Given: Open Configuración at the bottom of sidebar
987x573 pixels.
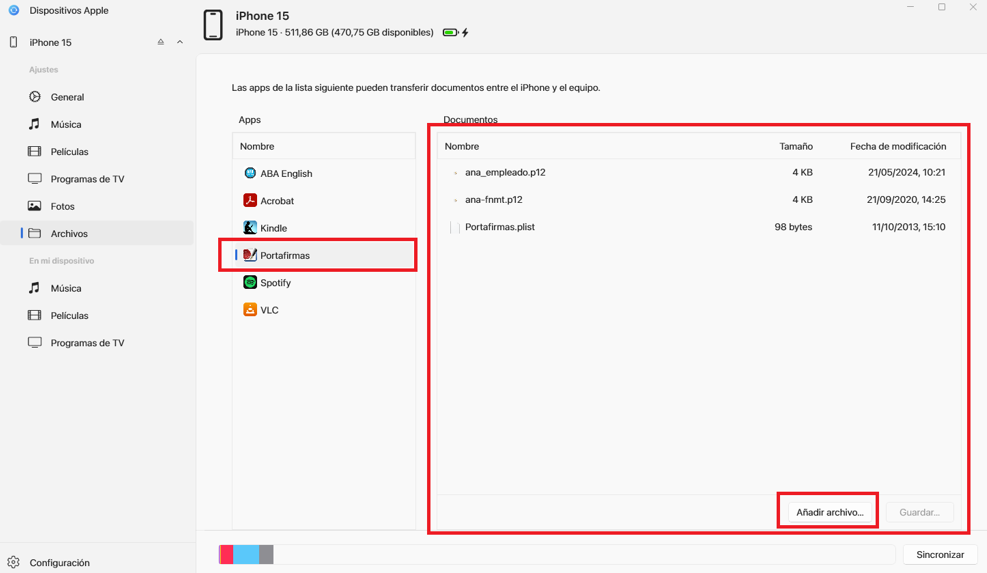Looking at the screenshot, I should pyautogui.click(x=59, y=562).
